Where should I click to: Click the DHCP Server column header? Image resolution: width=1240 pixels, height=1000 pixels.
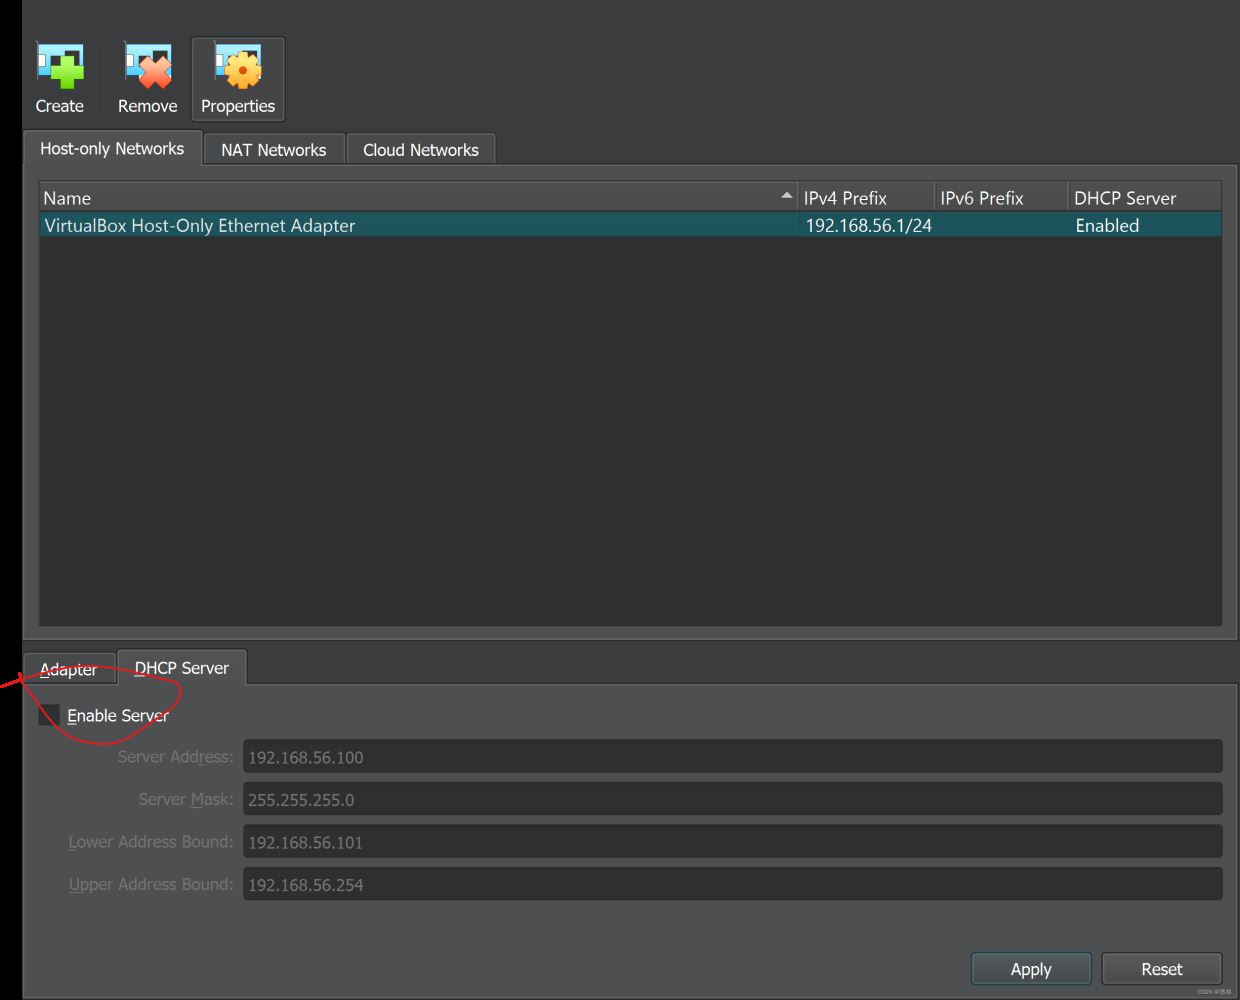1143,198
